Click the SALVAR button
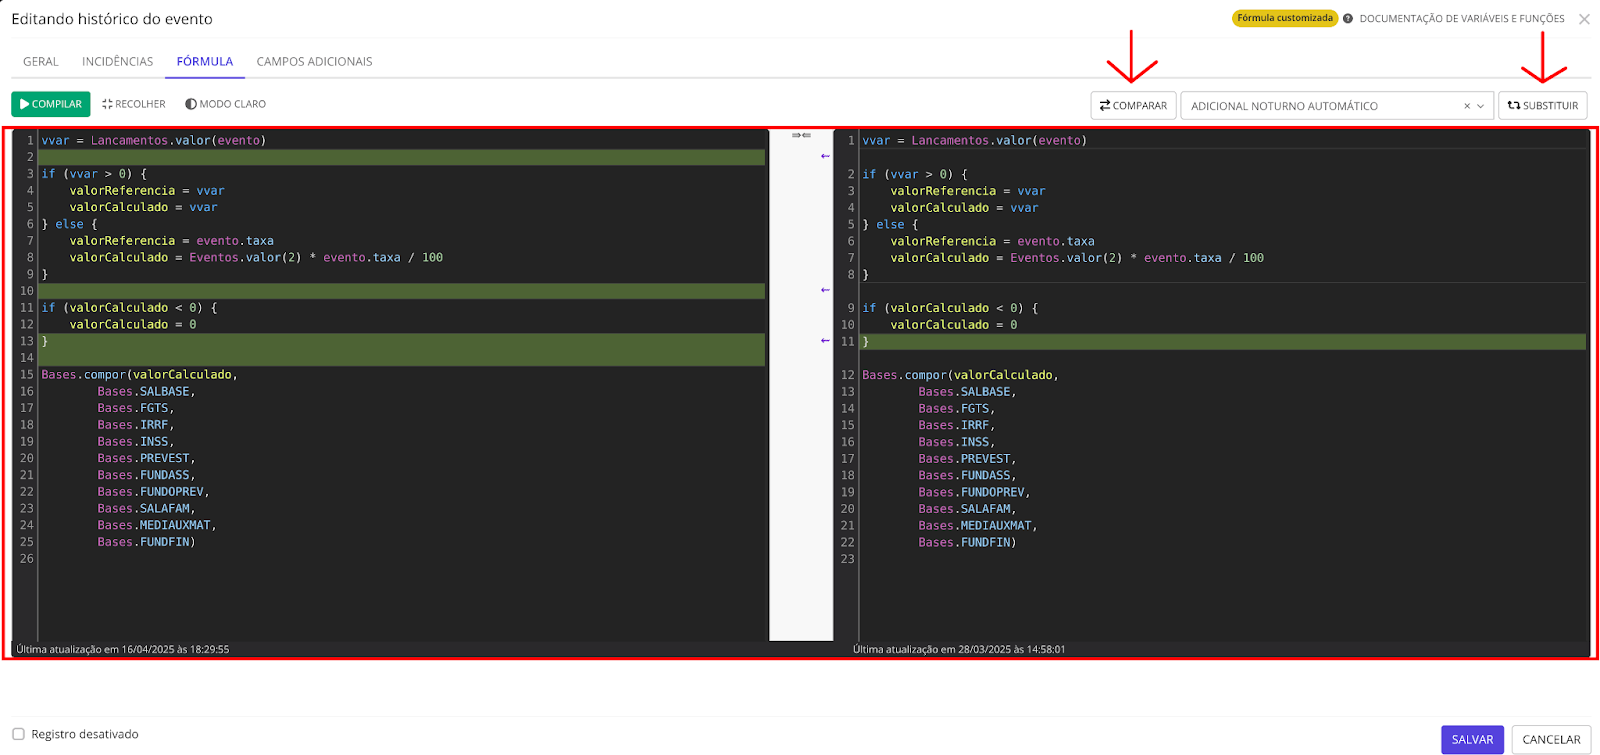1600x755 pixels. pyautogui.click(x=1472, y=740)
